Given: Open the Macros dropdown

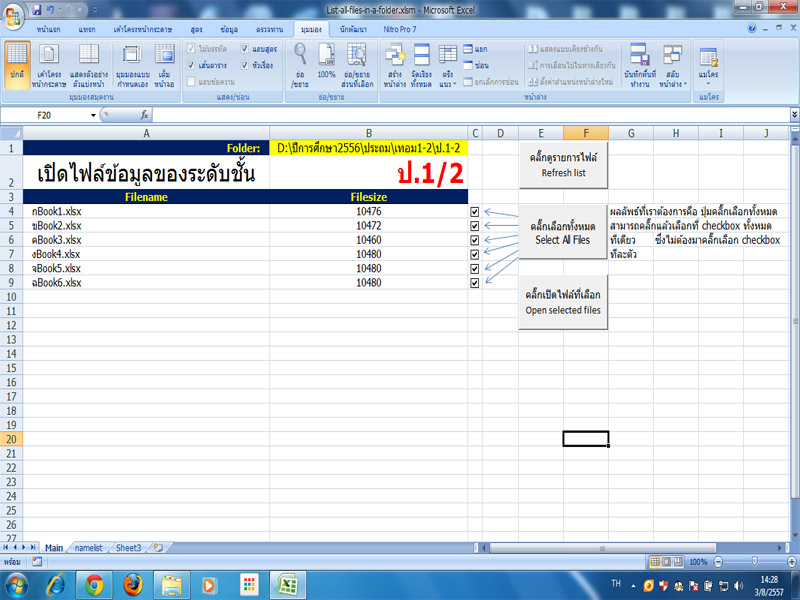Looking at the screenshot, I should pyautogui.click(x=706, y=68).
